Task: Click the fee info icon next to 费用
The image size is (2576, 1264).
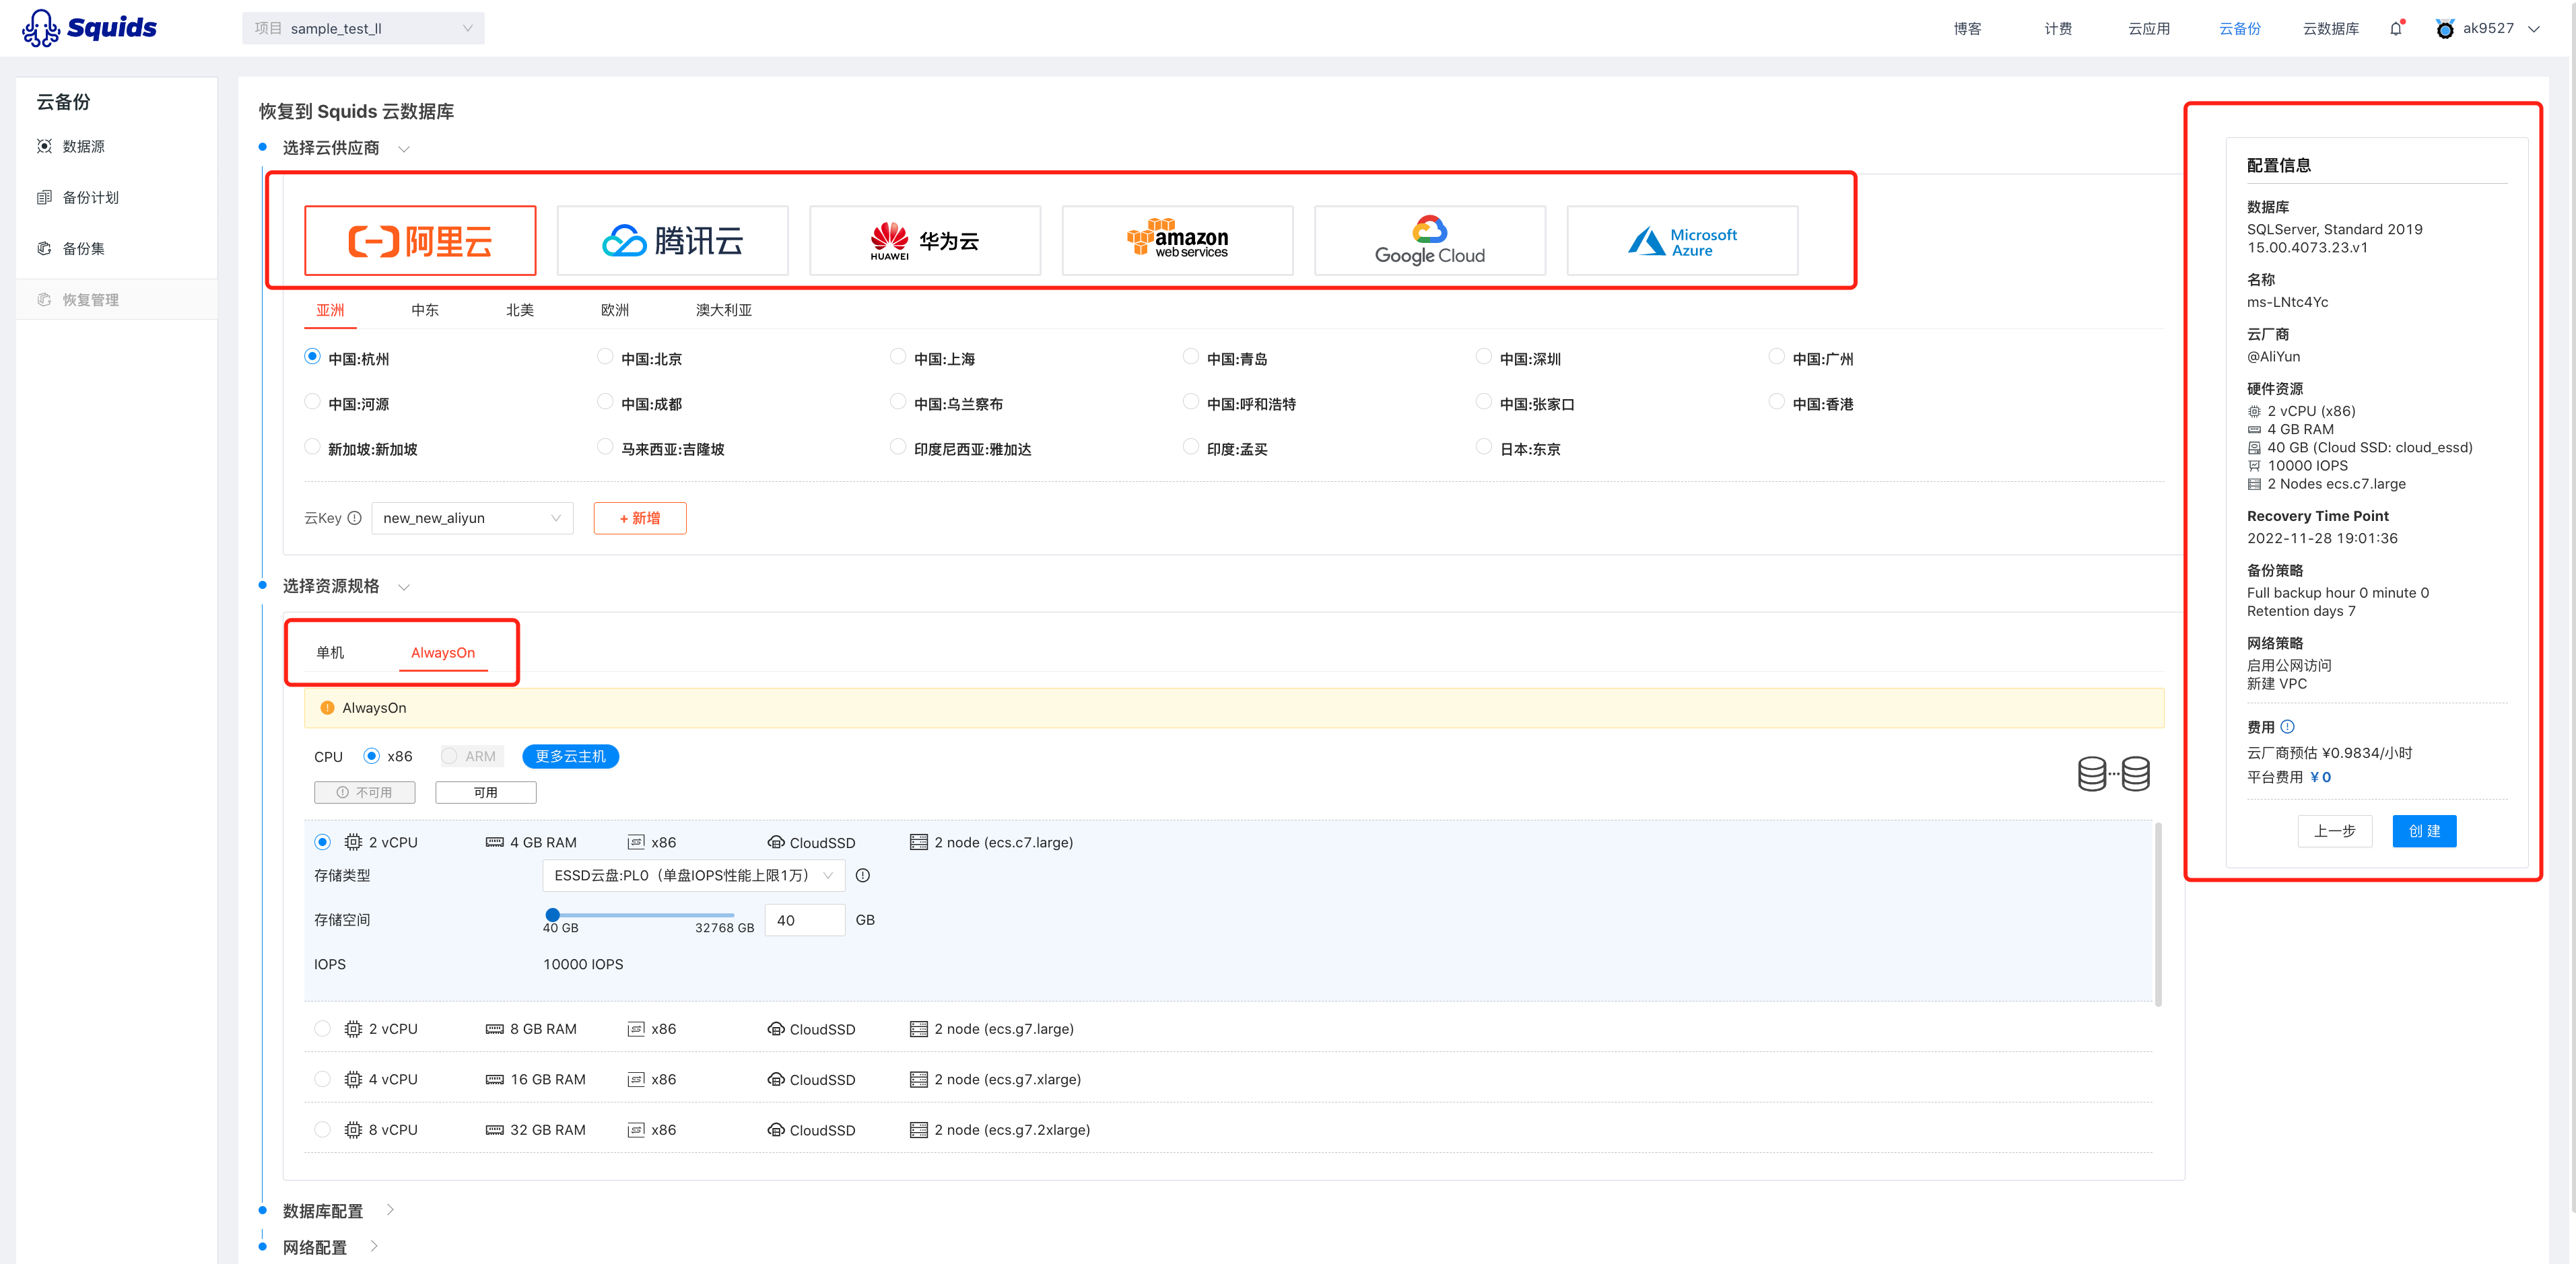Action: click(2287, 727)
